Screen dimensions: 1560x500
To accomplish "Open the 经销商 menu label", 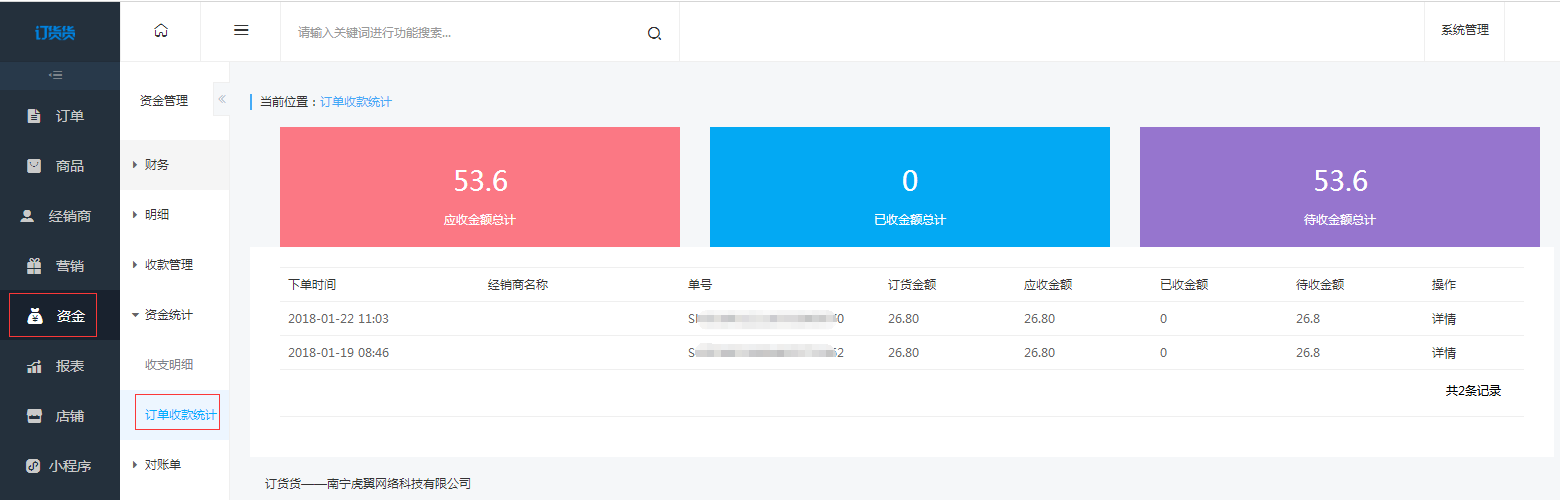I will [x=70, y=216].
